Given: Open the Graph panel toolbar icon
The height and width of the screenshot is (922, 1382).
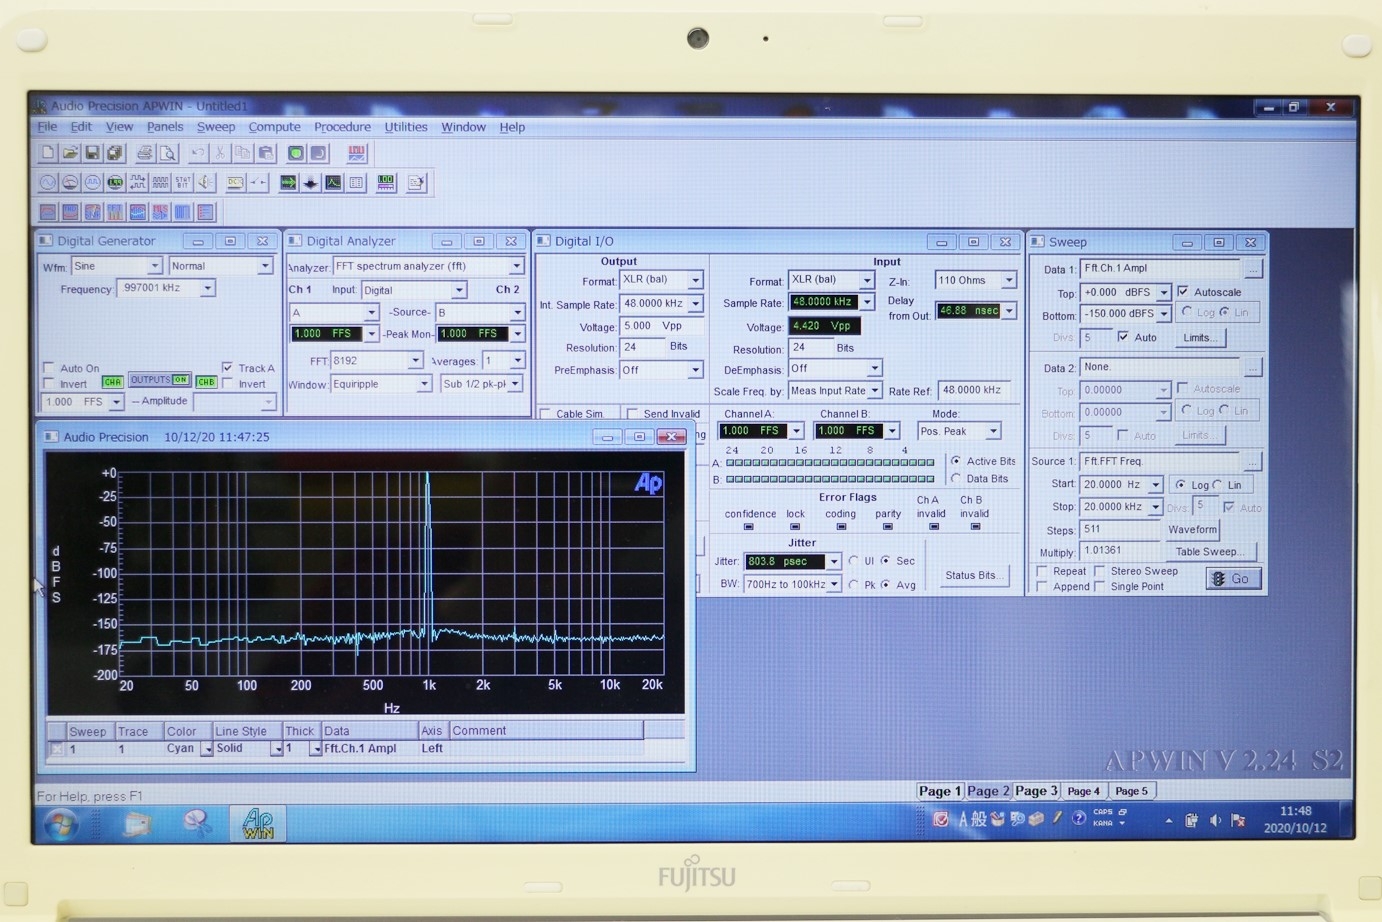Looking at the screenshot, I should point(333,183).
